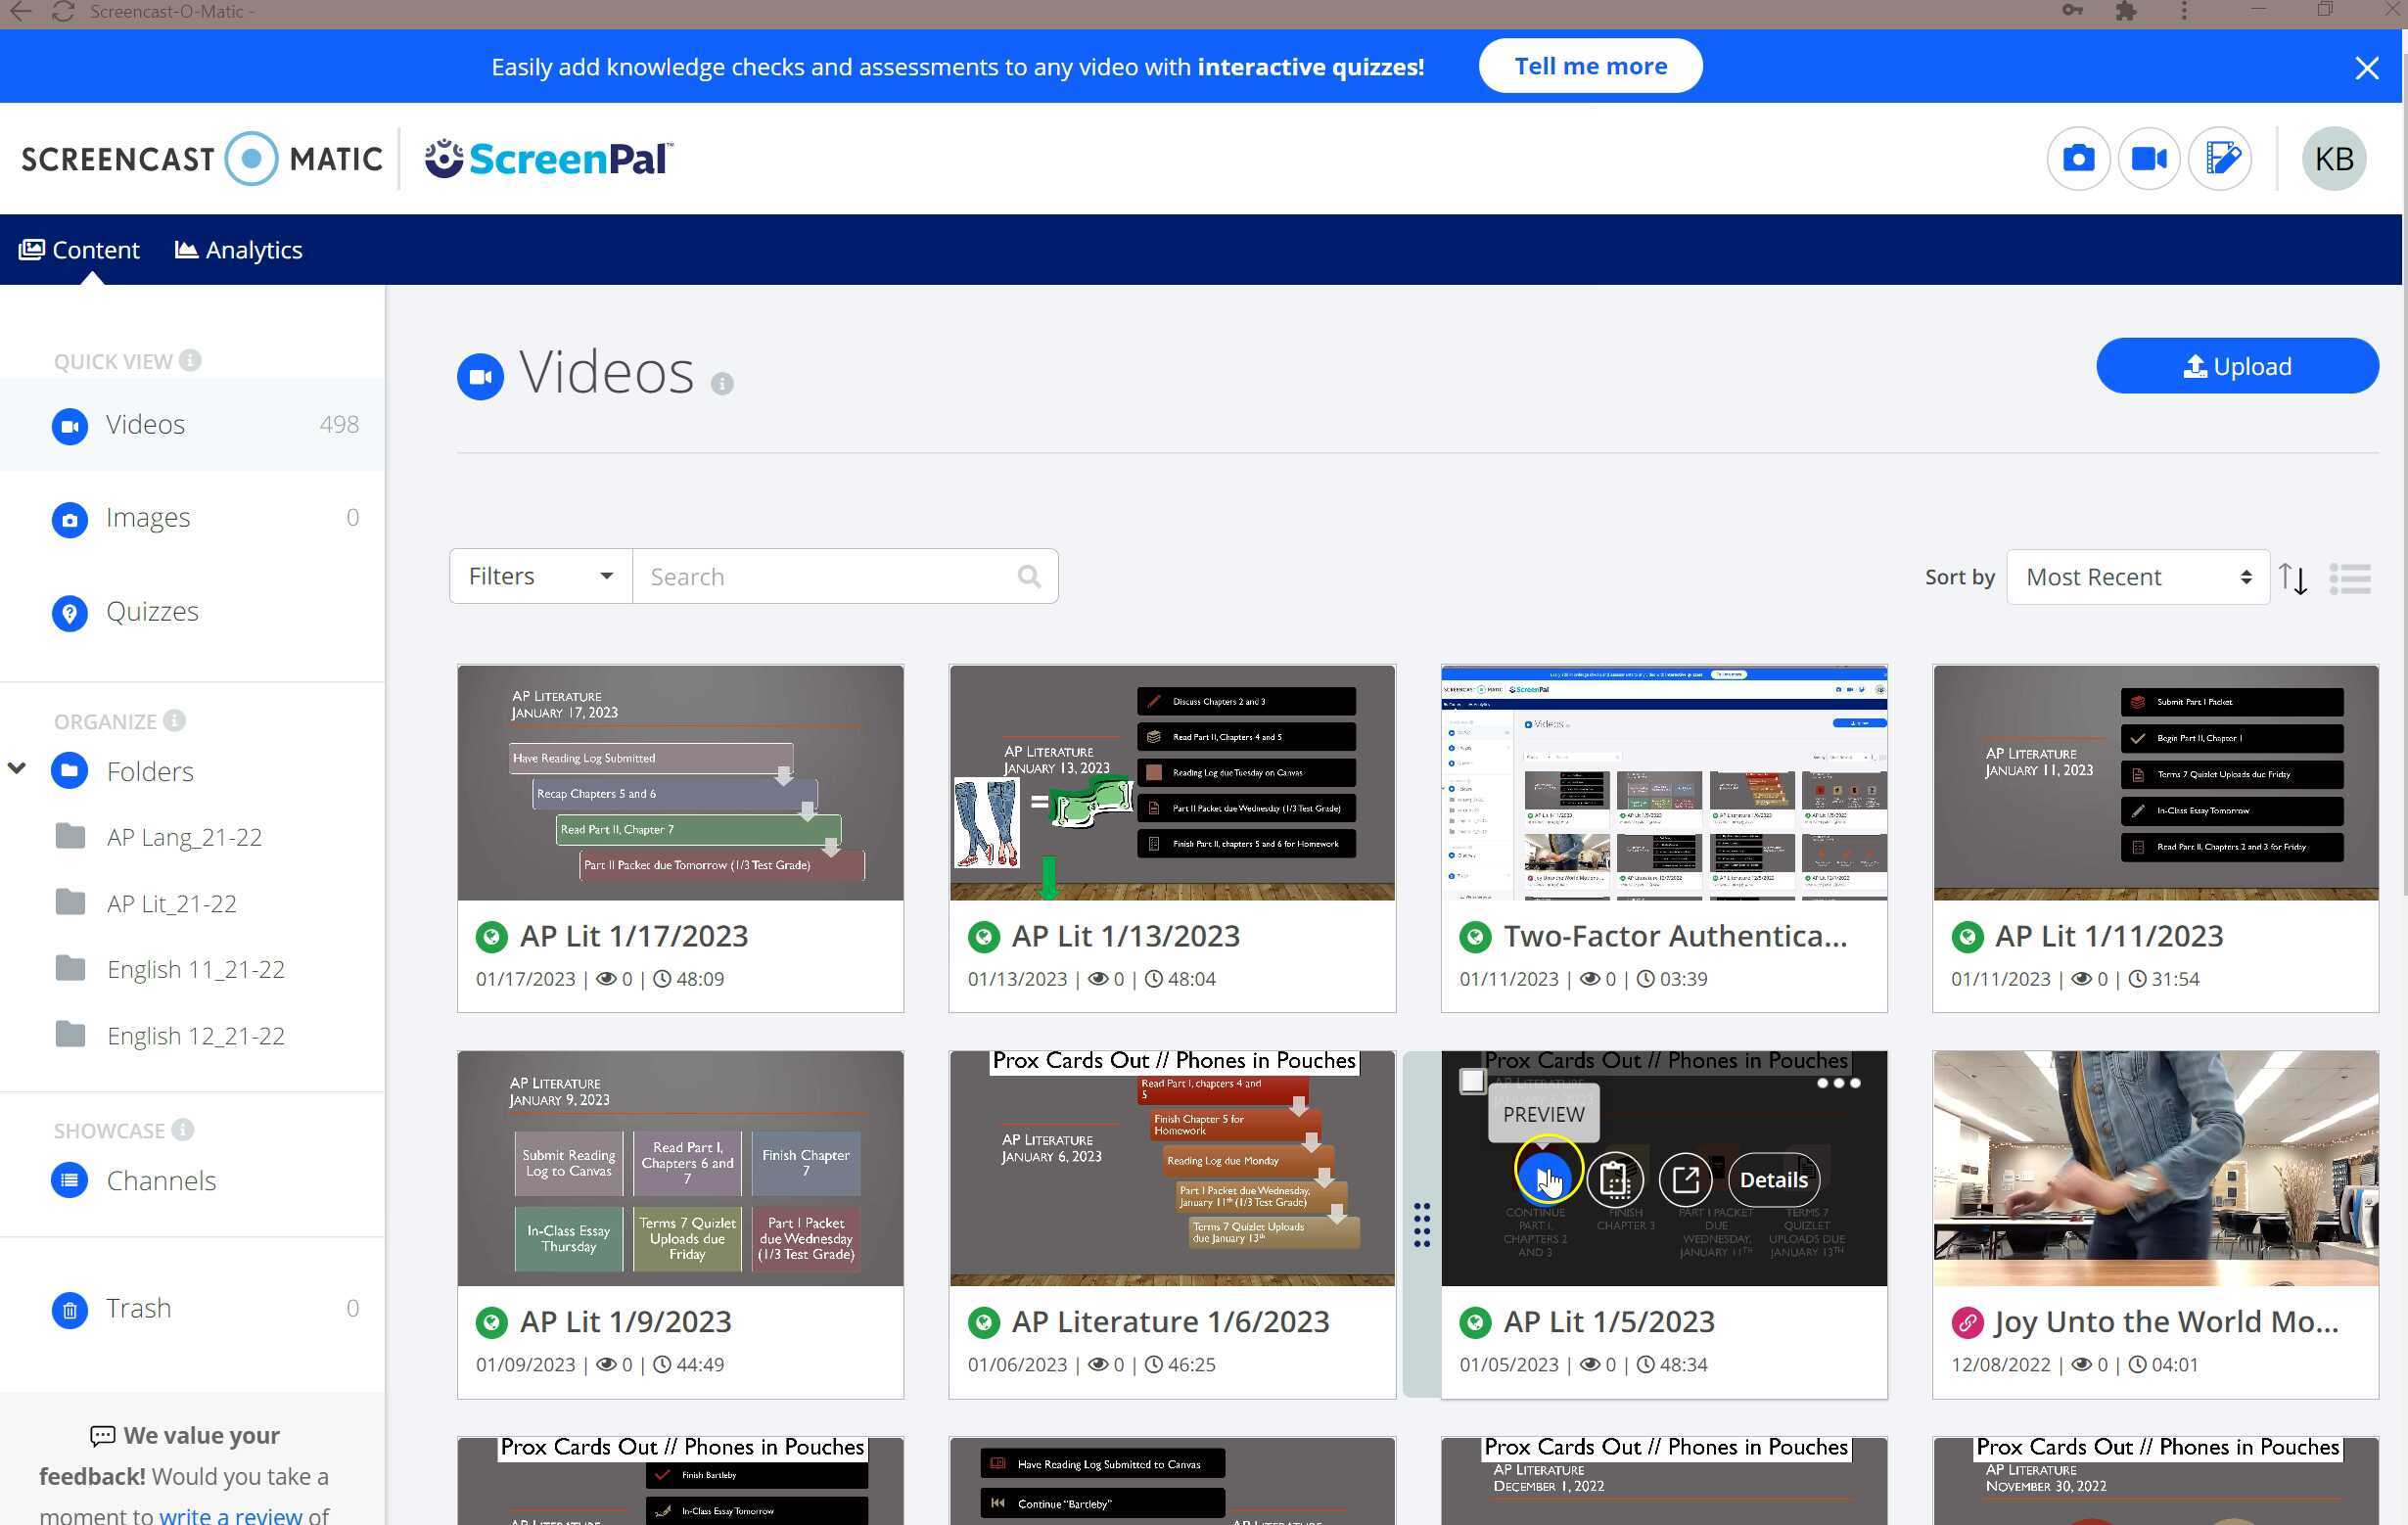Click the screenshot camera icon in header
Image resolution: width=2408 pixels, height=1525 pixels.
(2078, 158)
